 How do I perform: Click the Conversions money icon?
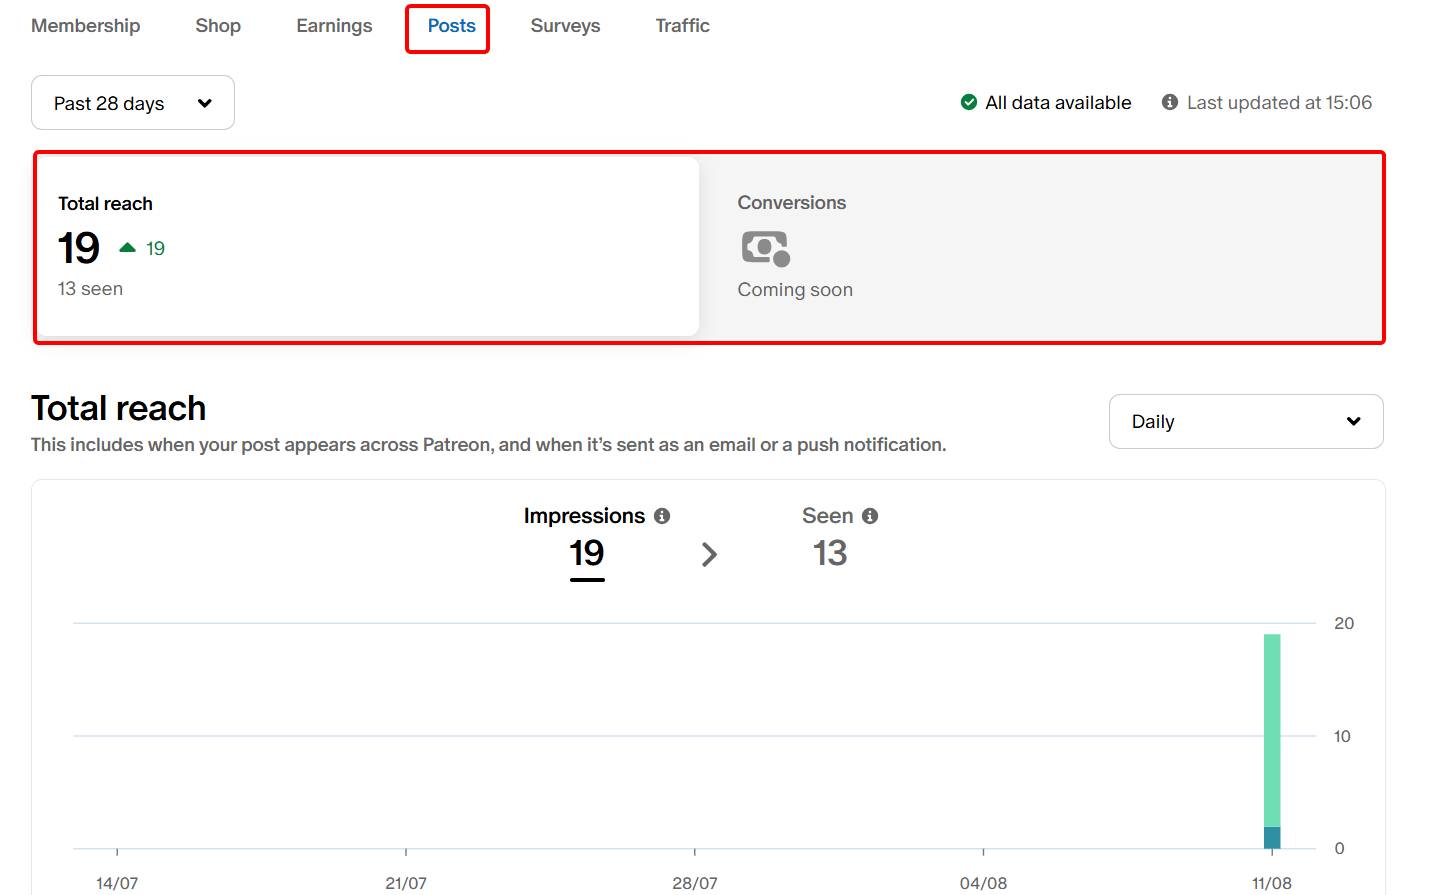click(x=766, y=248)
